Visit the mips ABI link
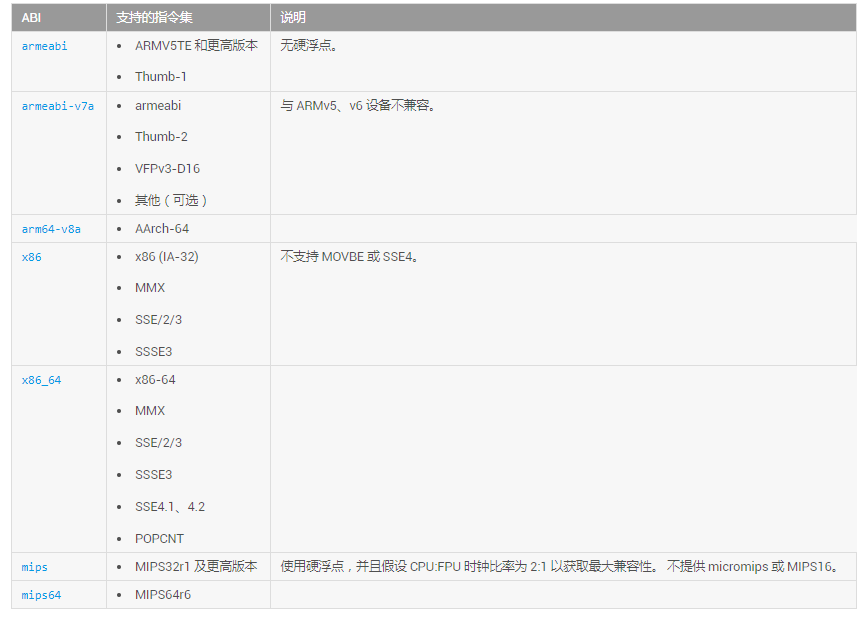863x619 pixels. [x=34, y=567]
